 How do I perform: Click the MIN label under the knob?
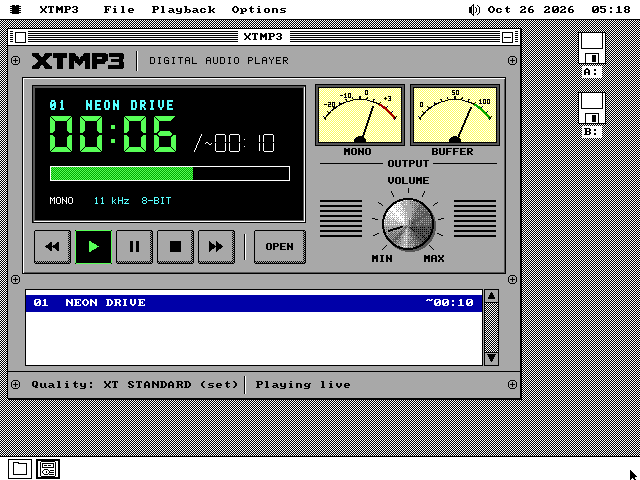tap(382, 259)
